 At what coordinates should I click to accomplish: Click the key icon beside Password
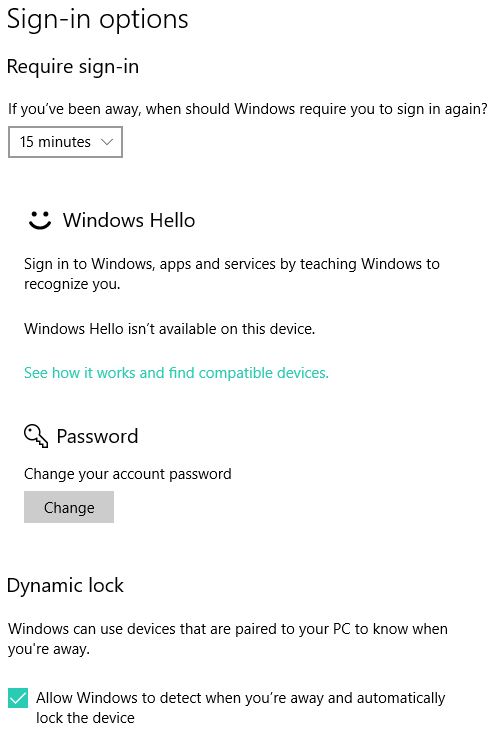(x=36, y=436)
